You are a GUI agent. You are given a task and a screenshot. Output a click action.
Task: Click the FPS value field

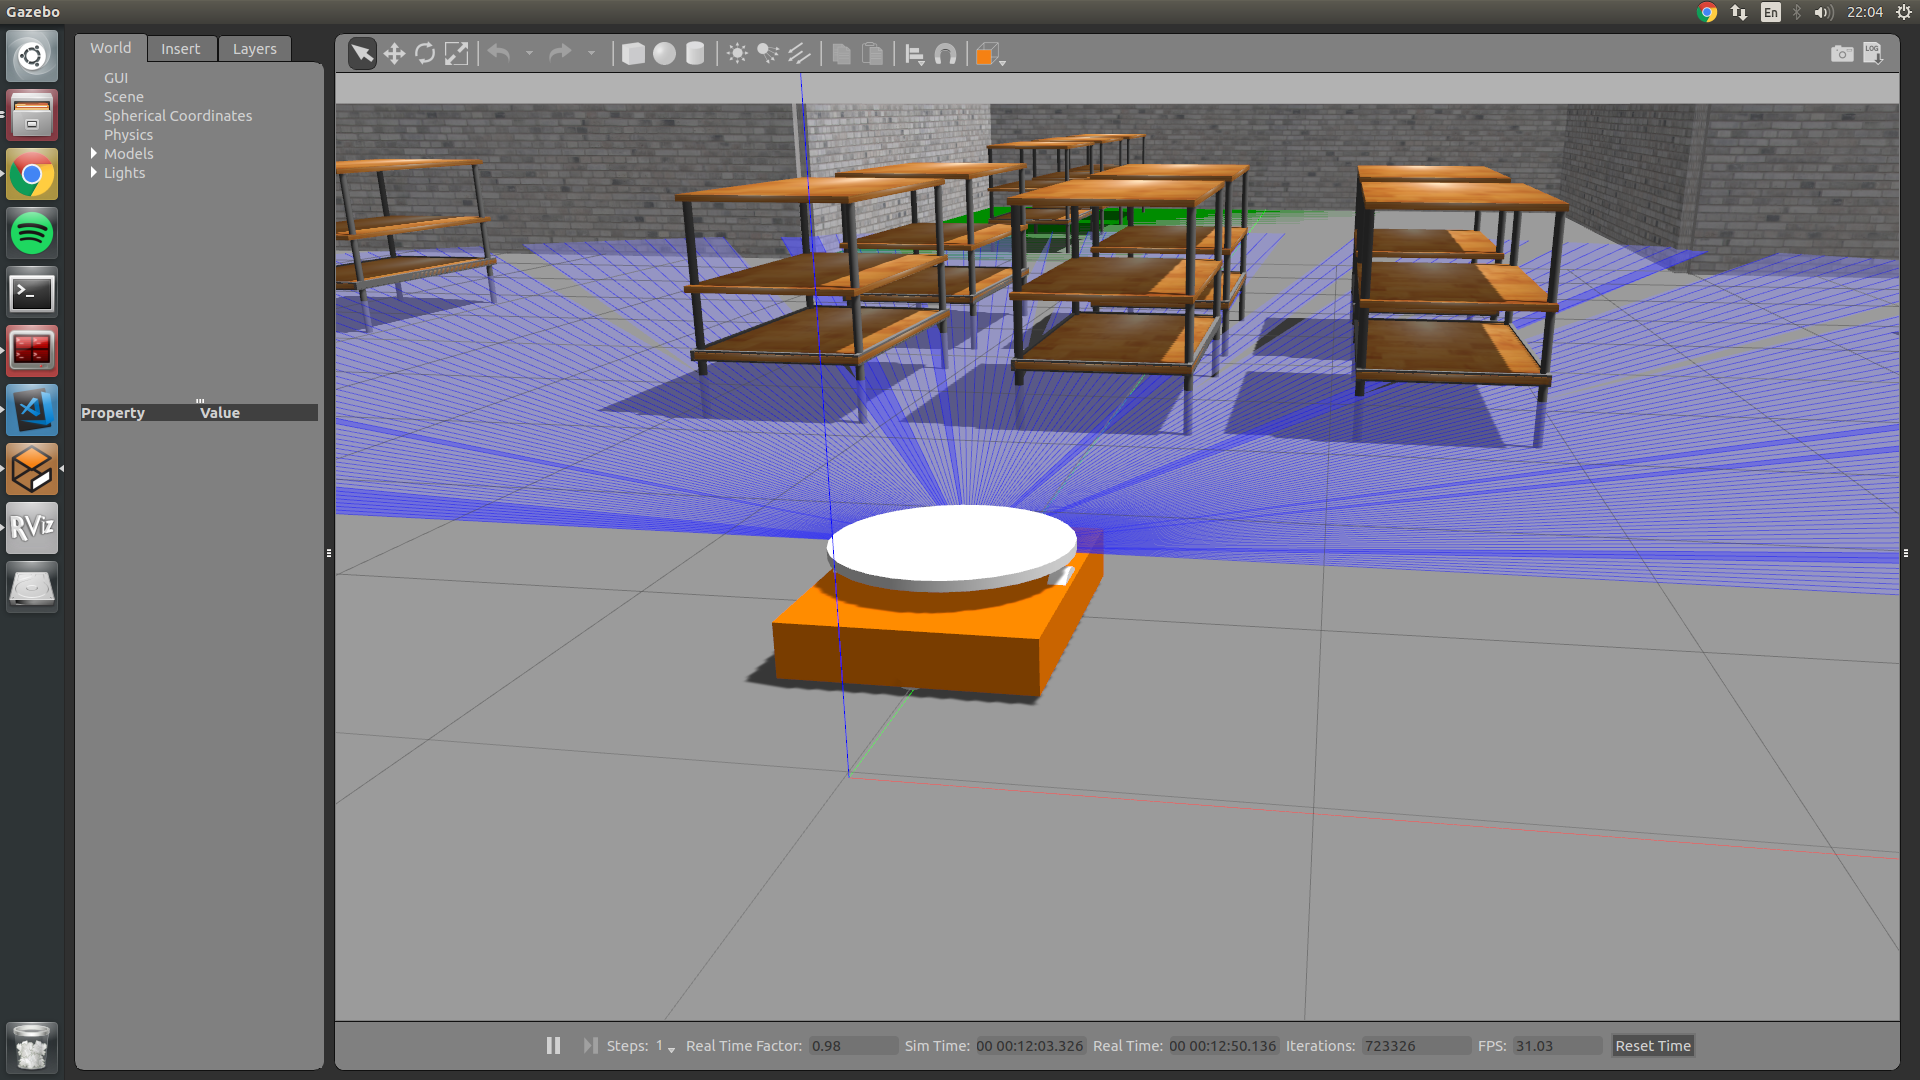click(1557, 1046)
